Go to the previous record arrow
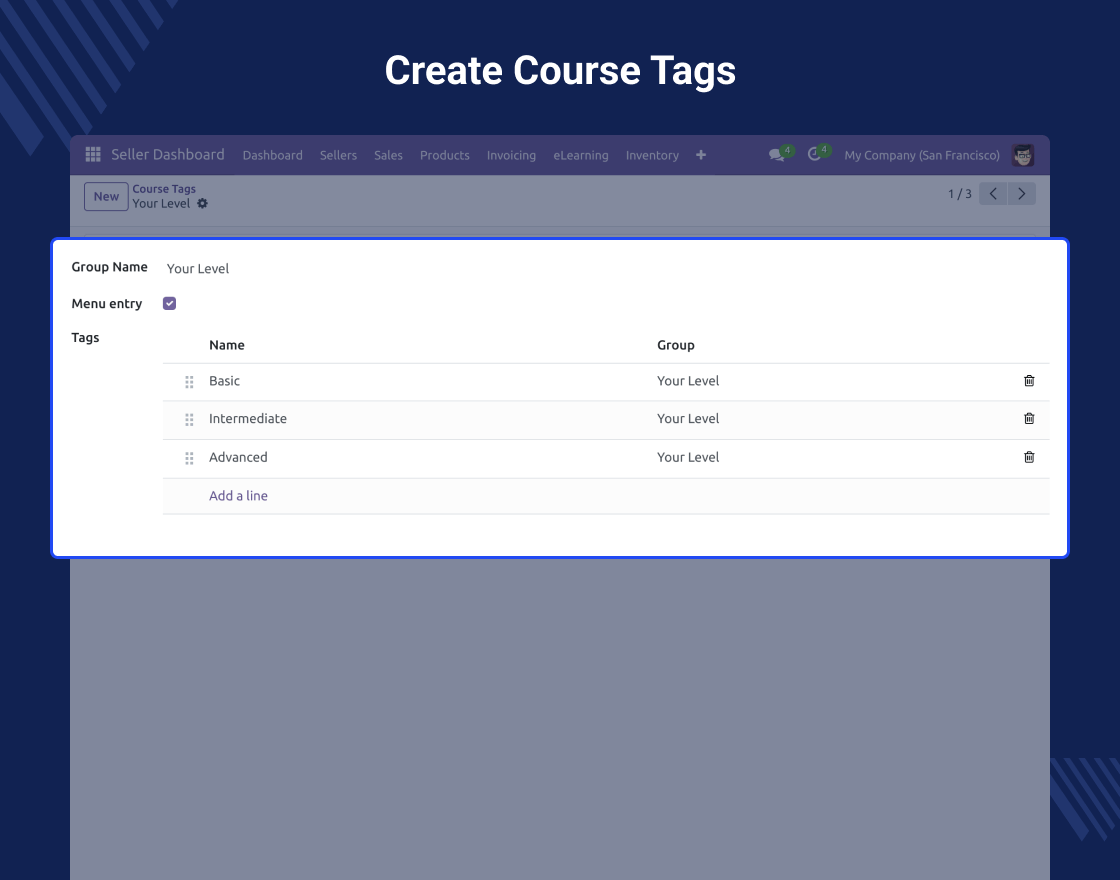Screen dimensions: 1120x880 (x=993, y=194)
